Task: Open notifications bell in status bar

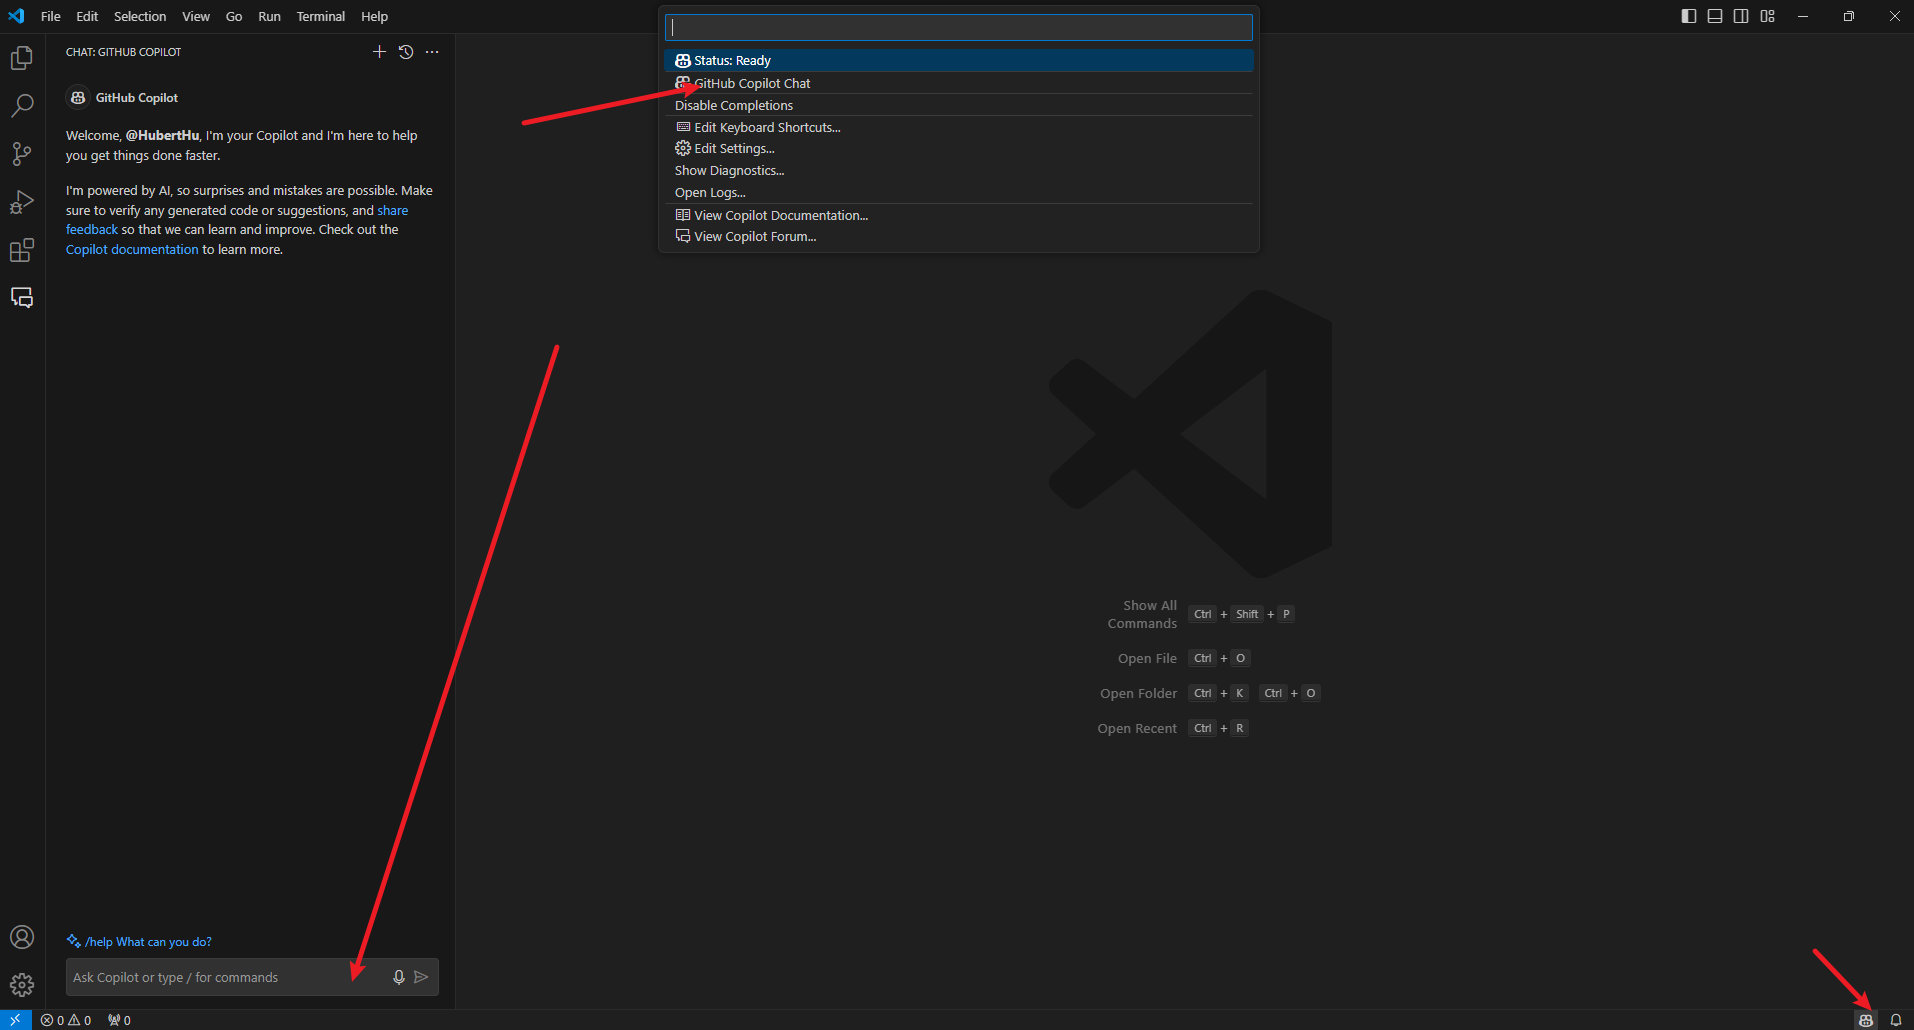Action: (x=1896, y=1020)
